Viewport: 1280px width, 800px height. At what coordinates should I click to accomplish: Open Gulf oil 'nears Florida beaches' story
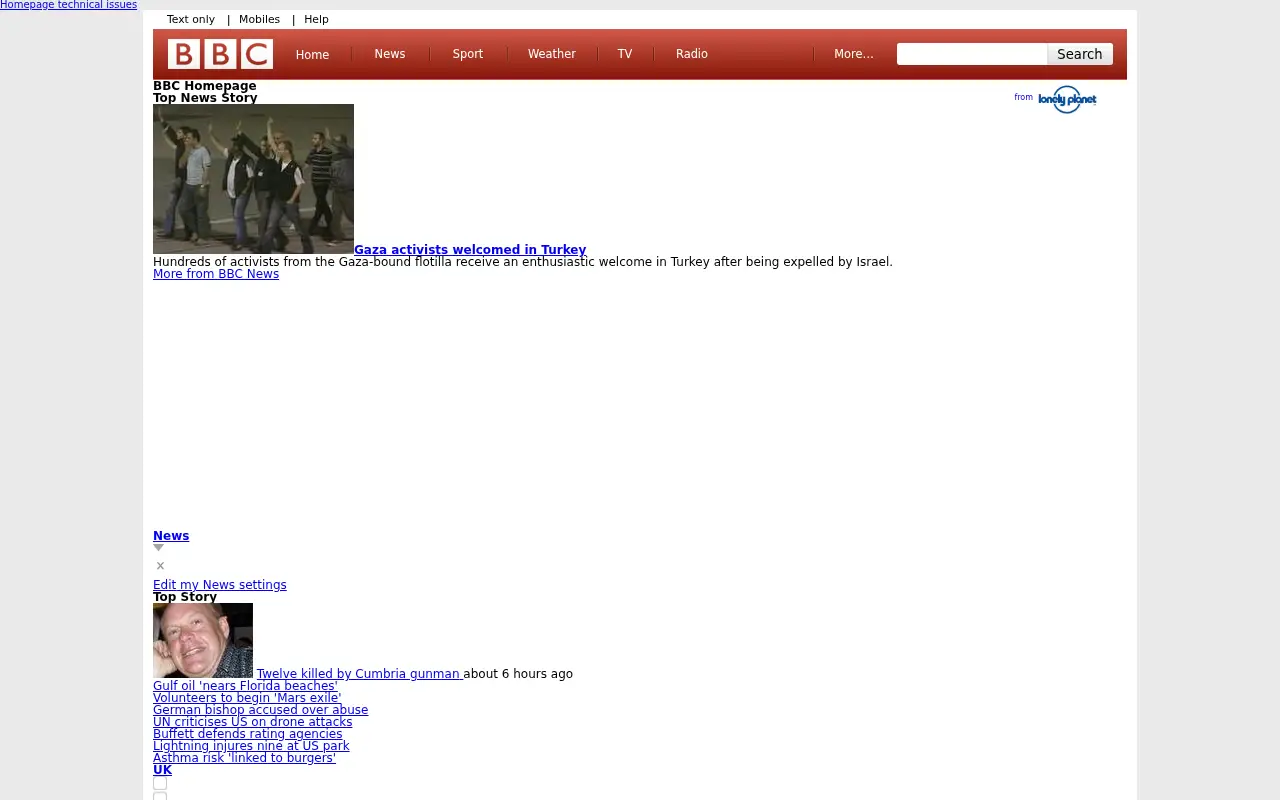[x=245, y=686]
